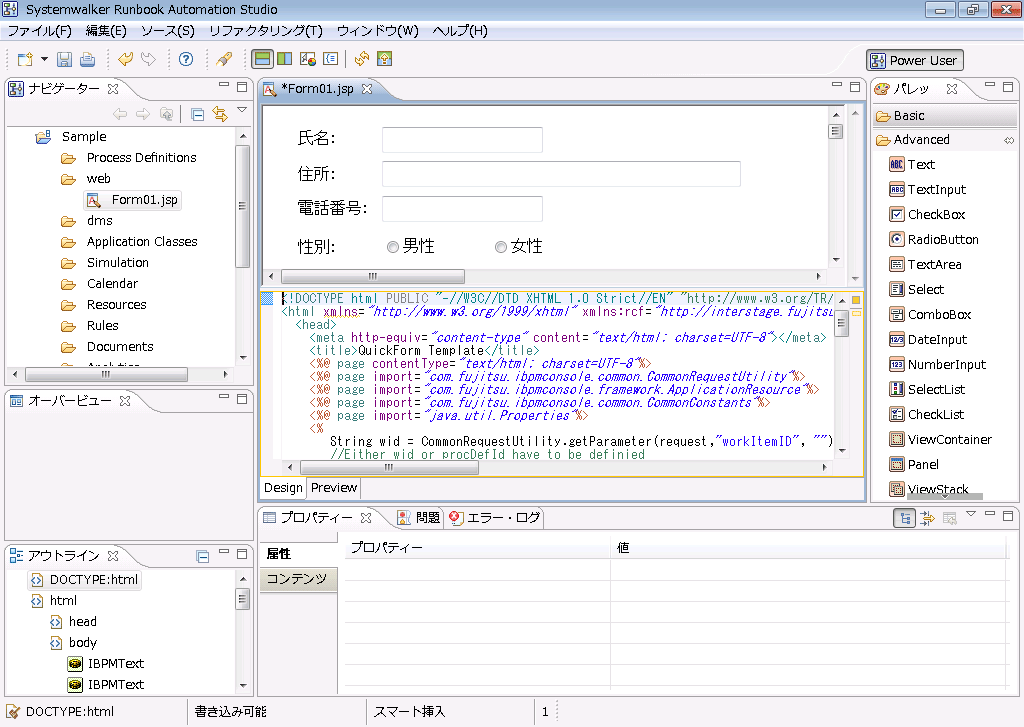Click the Redo arrow icon

149,59
